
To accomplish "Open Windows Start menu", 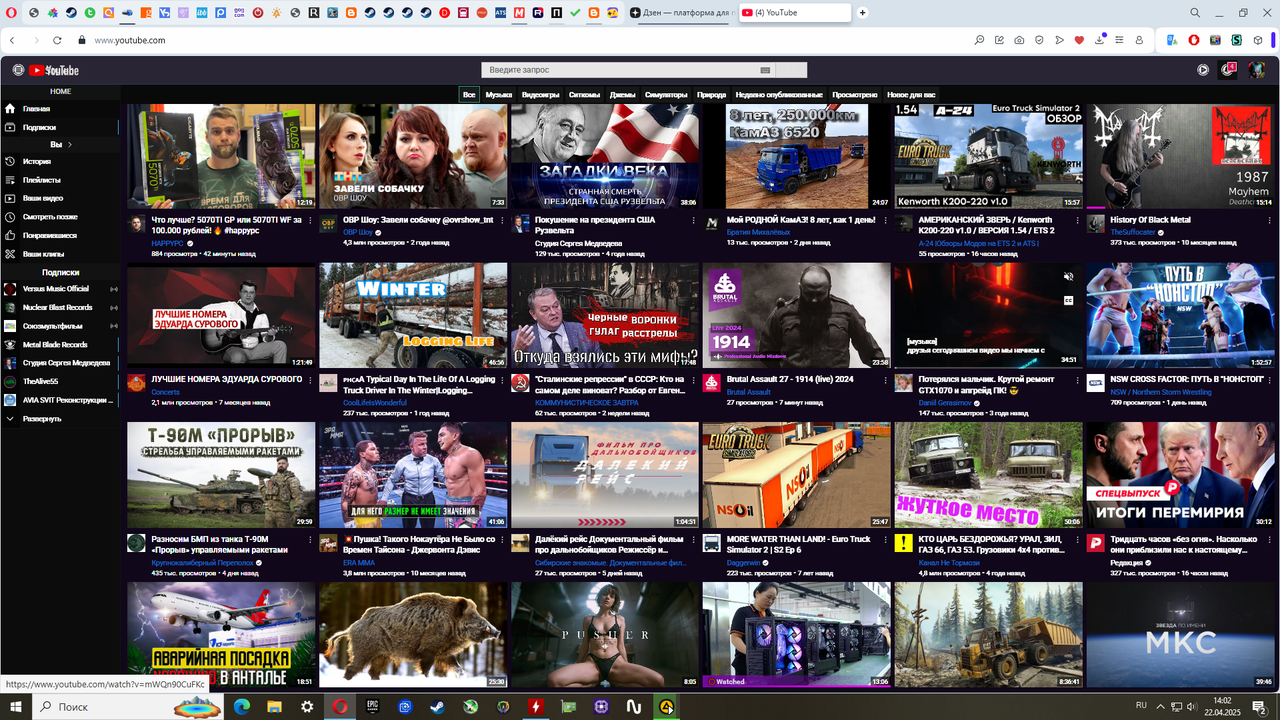I will click(x=17, y=706).
